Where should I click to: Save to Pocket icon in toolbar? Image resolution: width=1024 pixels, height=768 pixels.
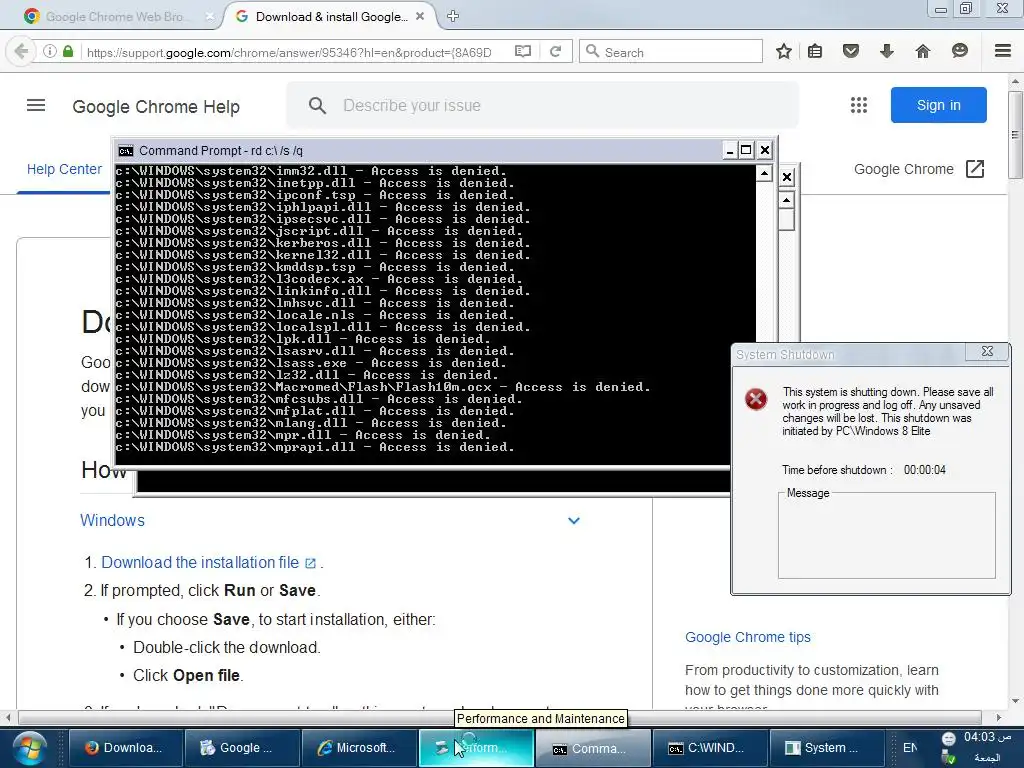[850, 51]
